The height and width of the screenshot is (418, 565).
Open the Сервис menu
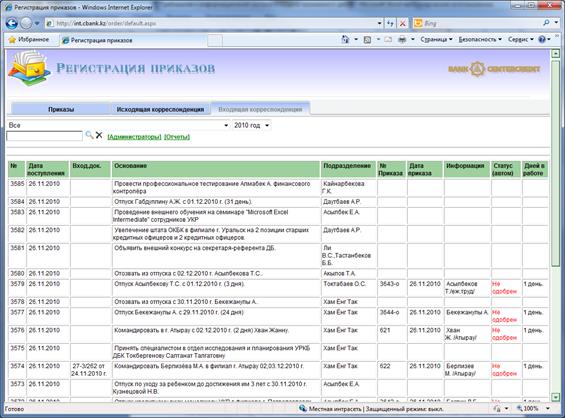[520, 40]
